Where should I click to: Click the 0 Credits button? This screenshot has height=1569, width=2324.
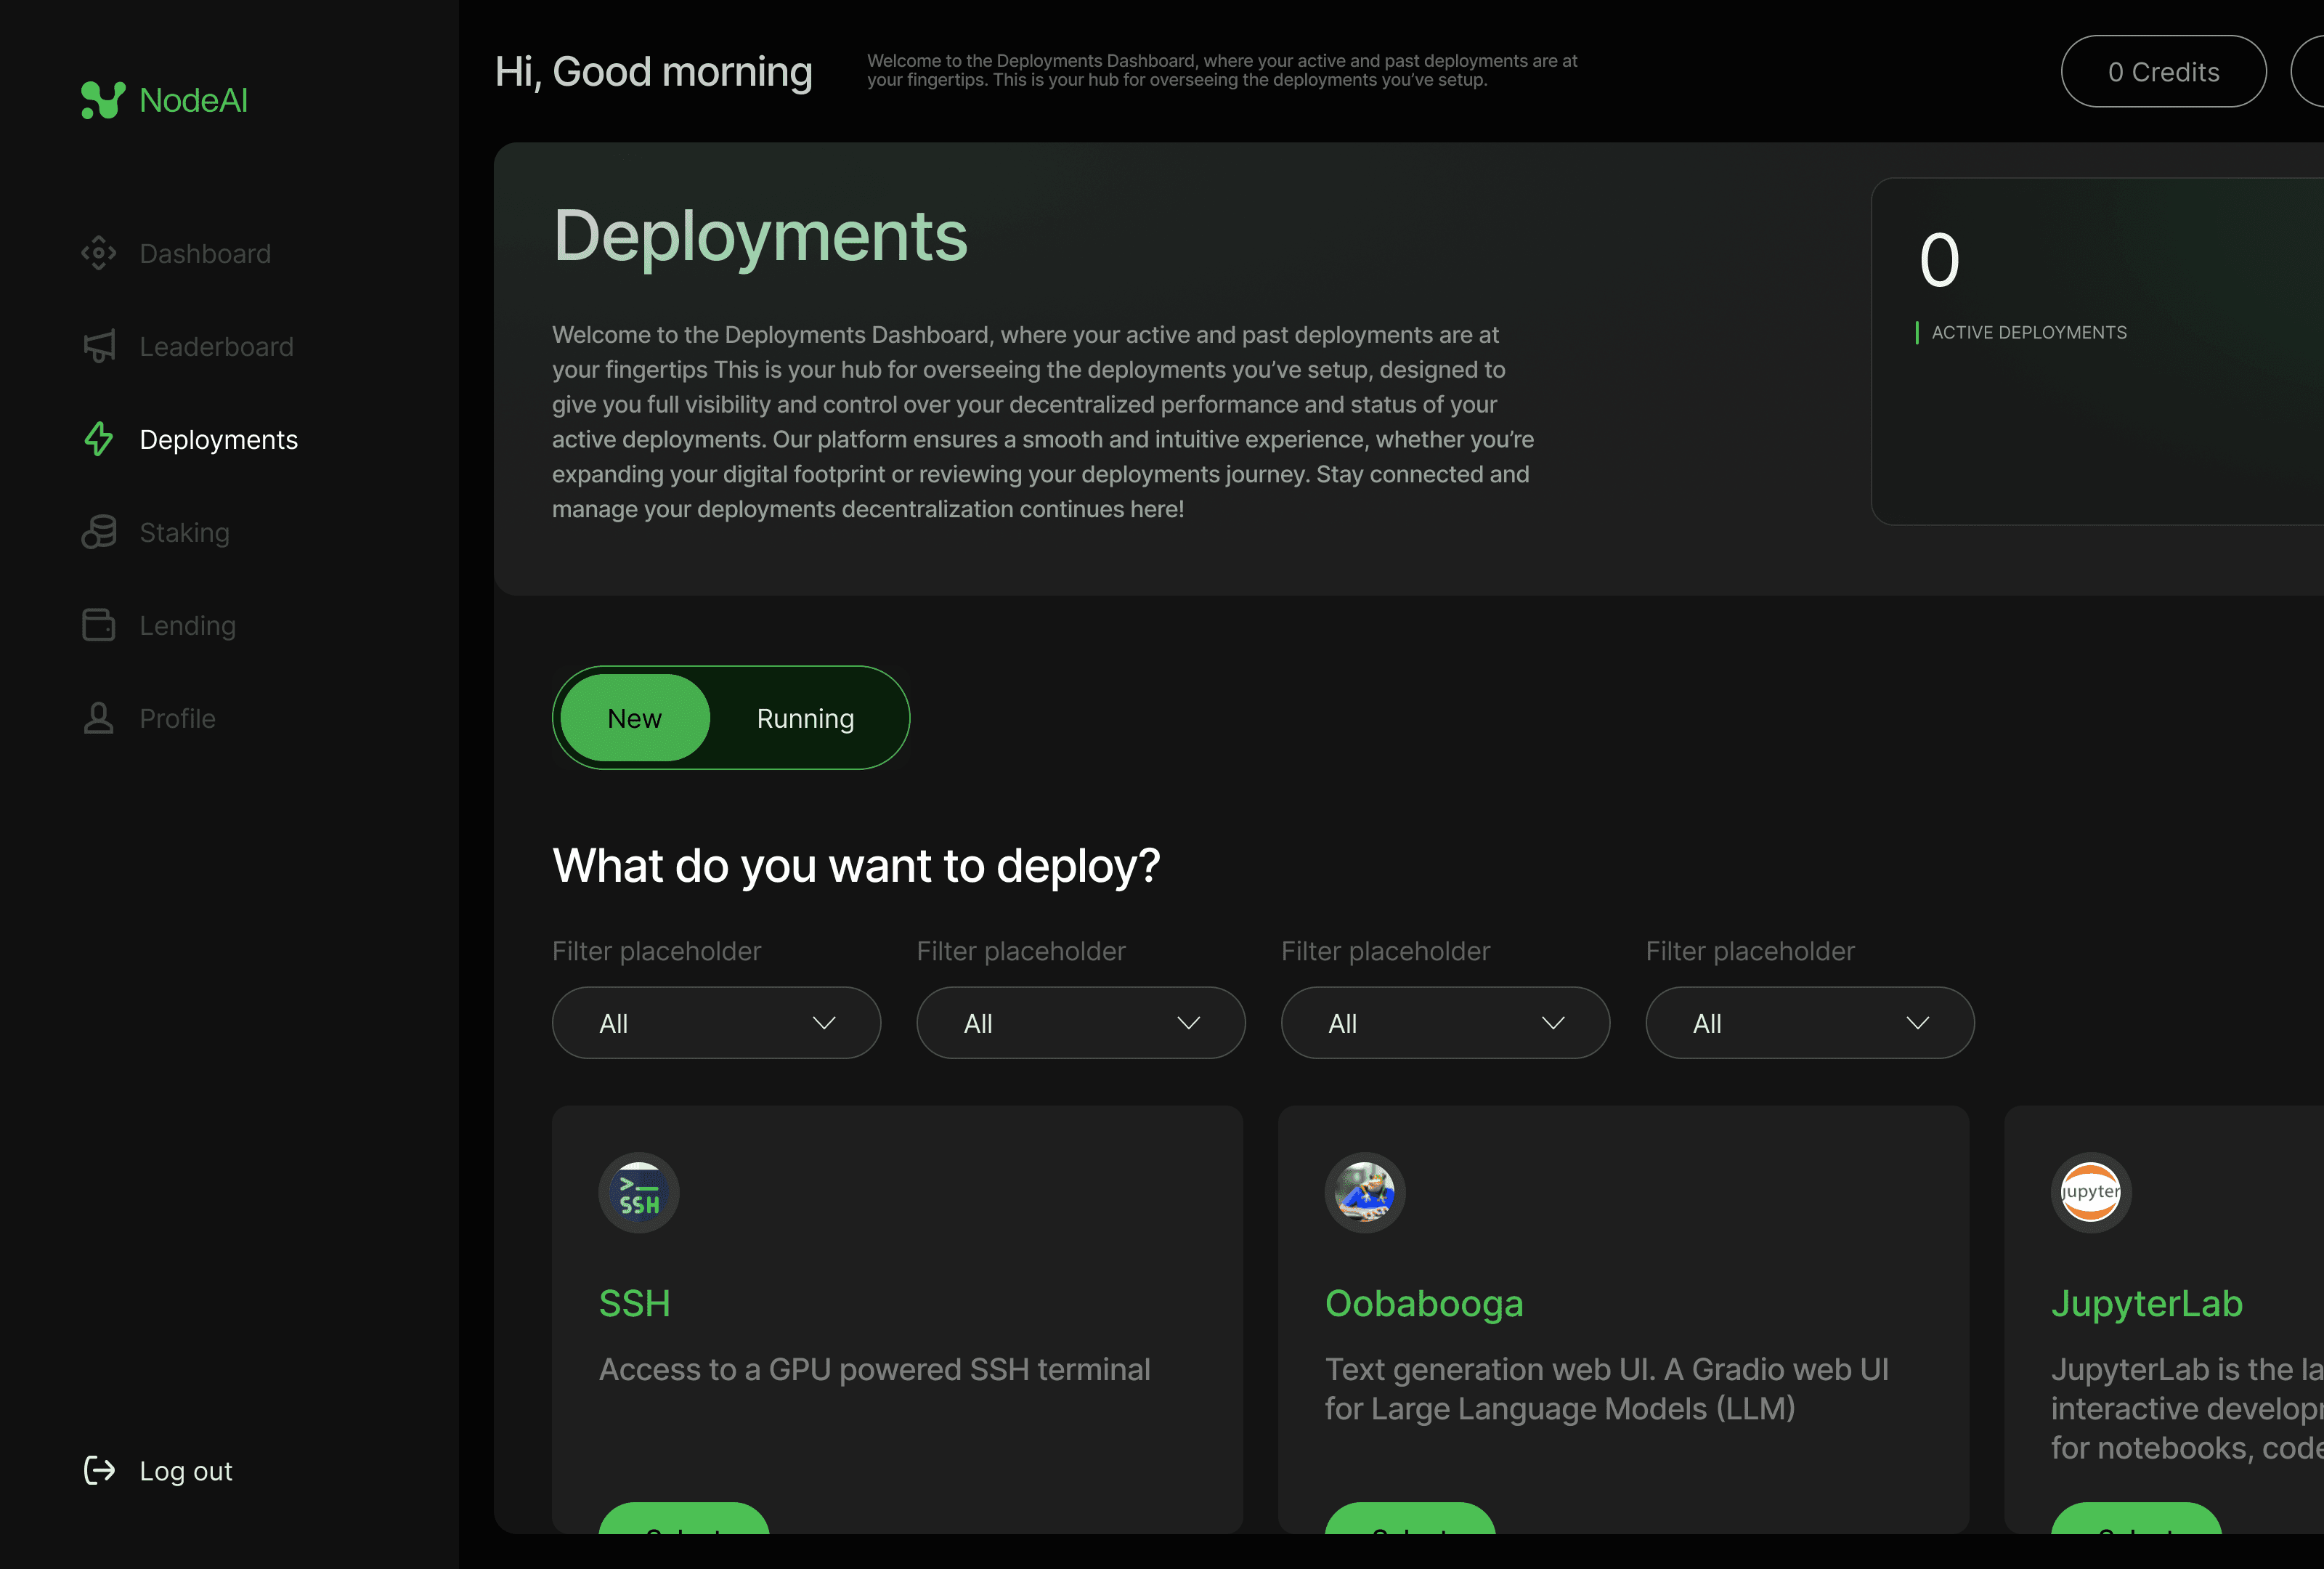click(2163, 71)
